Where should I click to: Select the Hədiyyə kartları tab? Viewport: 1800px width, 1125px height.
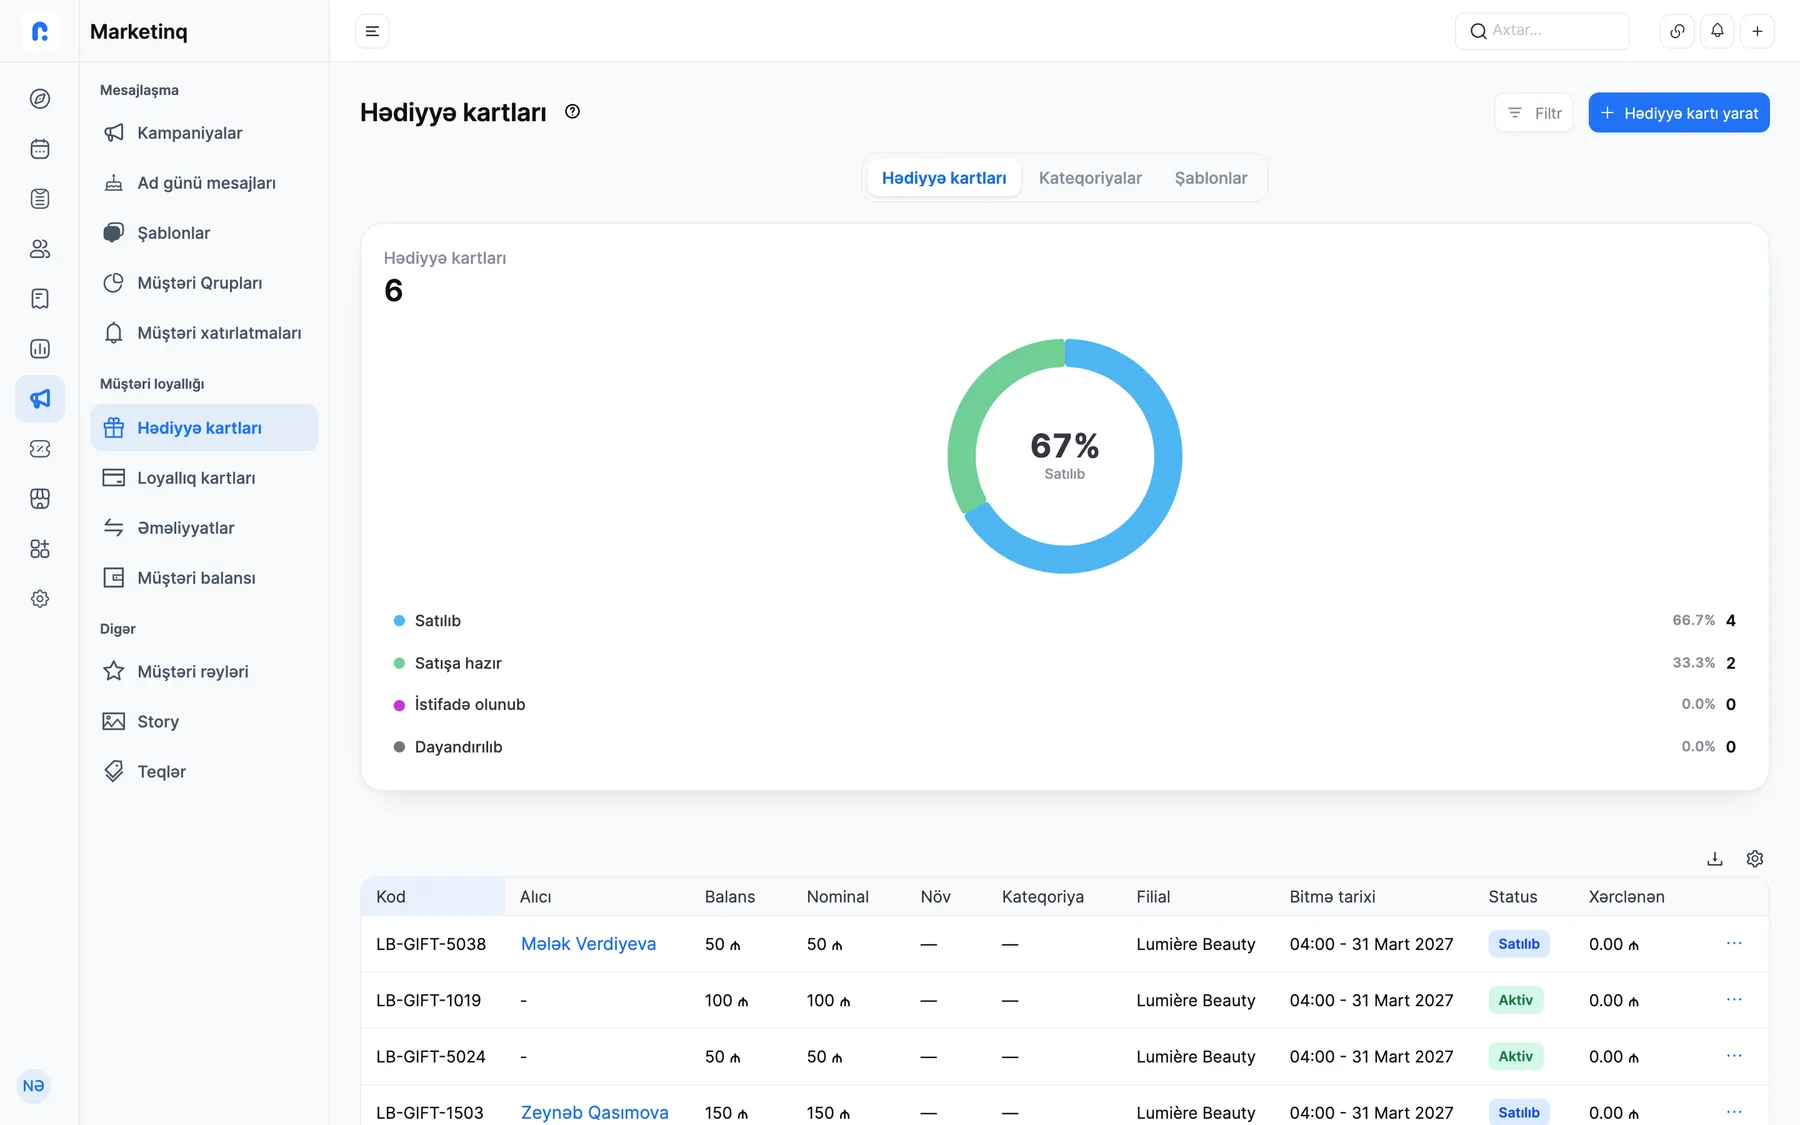click(944, 178)
